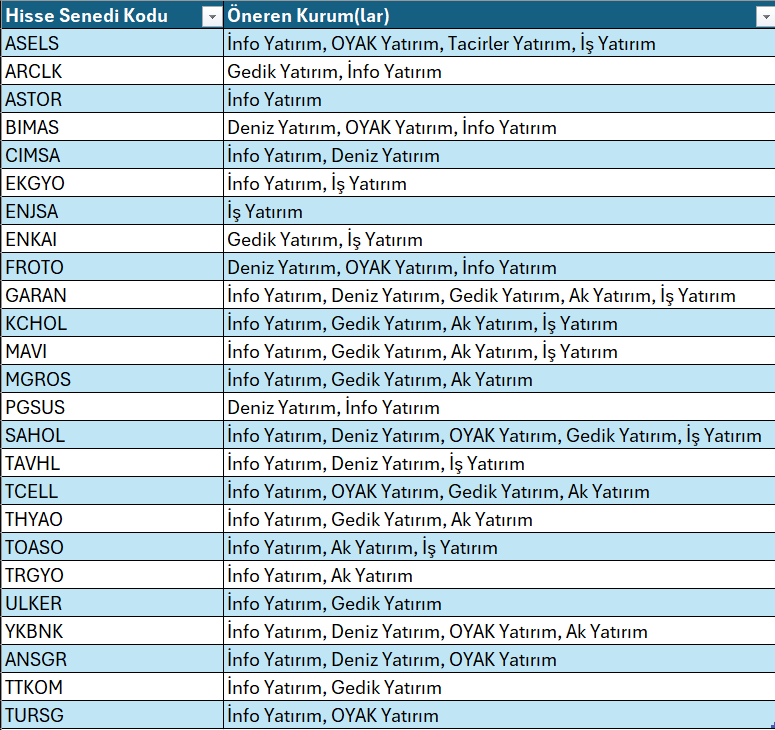Click the institutions cell in the BIMAS row

(x=499, y=127)
